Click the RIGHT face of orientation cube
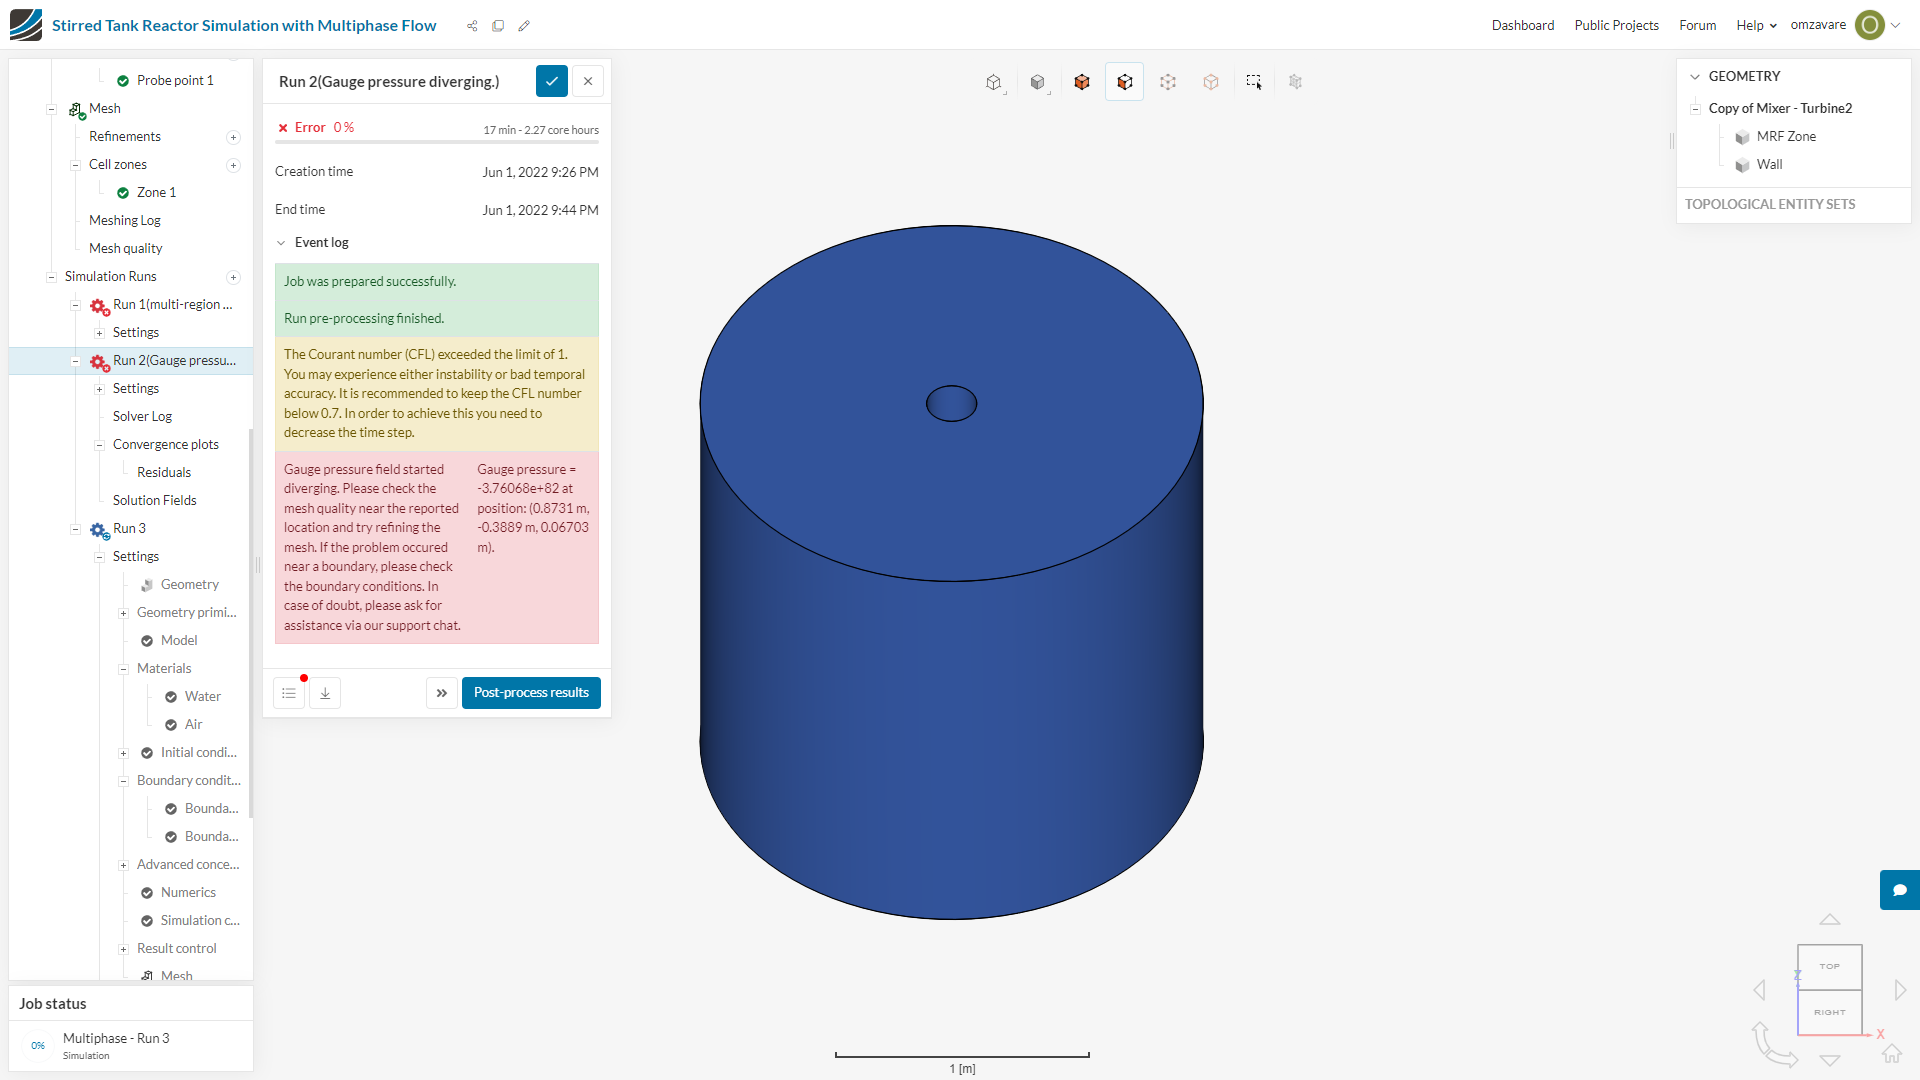Image resolution: width=1920 pixels, height=1080 pixels. (1829, 1012)
